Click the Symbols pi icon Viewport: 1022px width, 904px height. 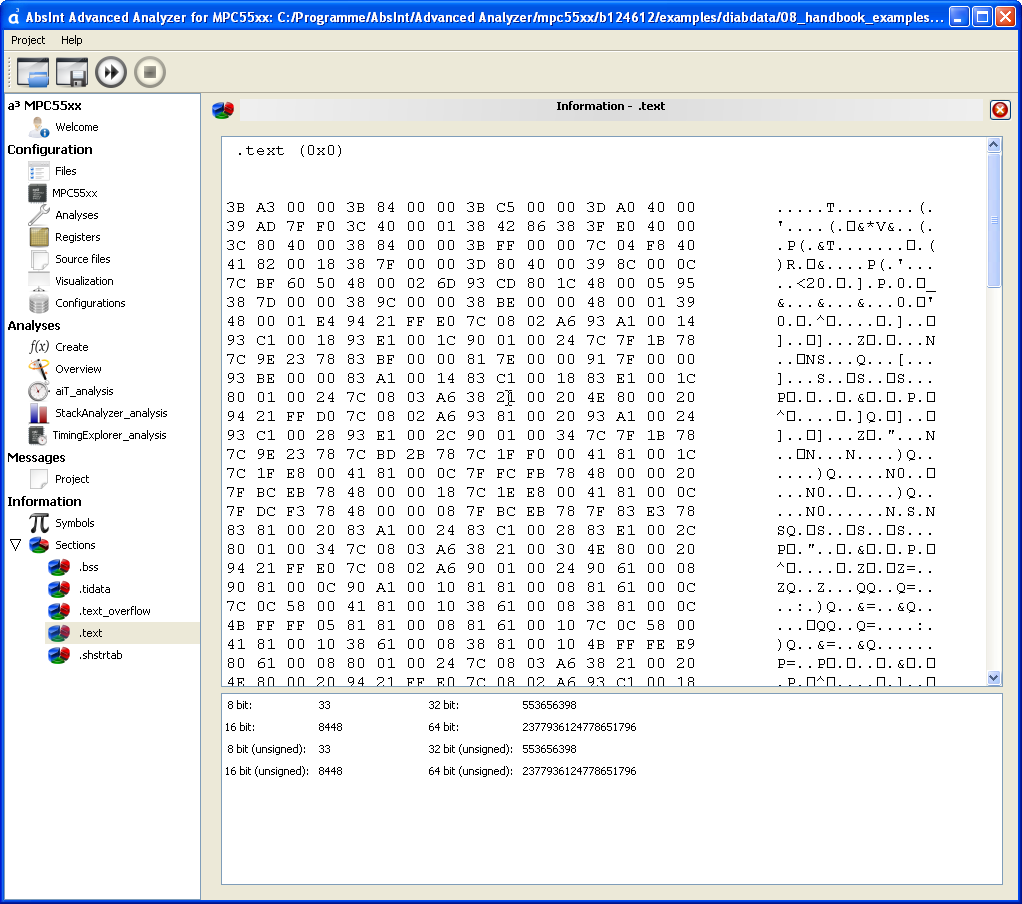(x=39, y=523)
